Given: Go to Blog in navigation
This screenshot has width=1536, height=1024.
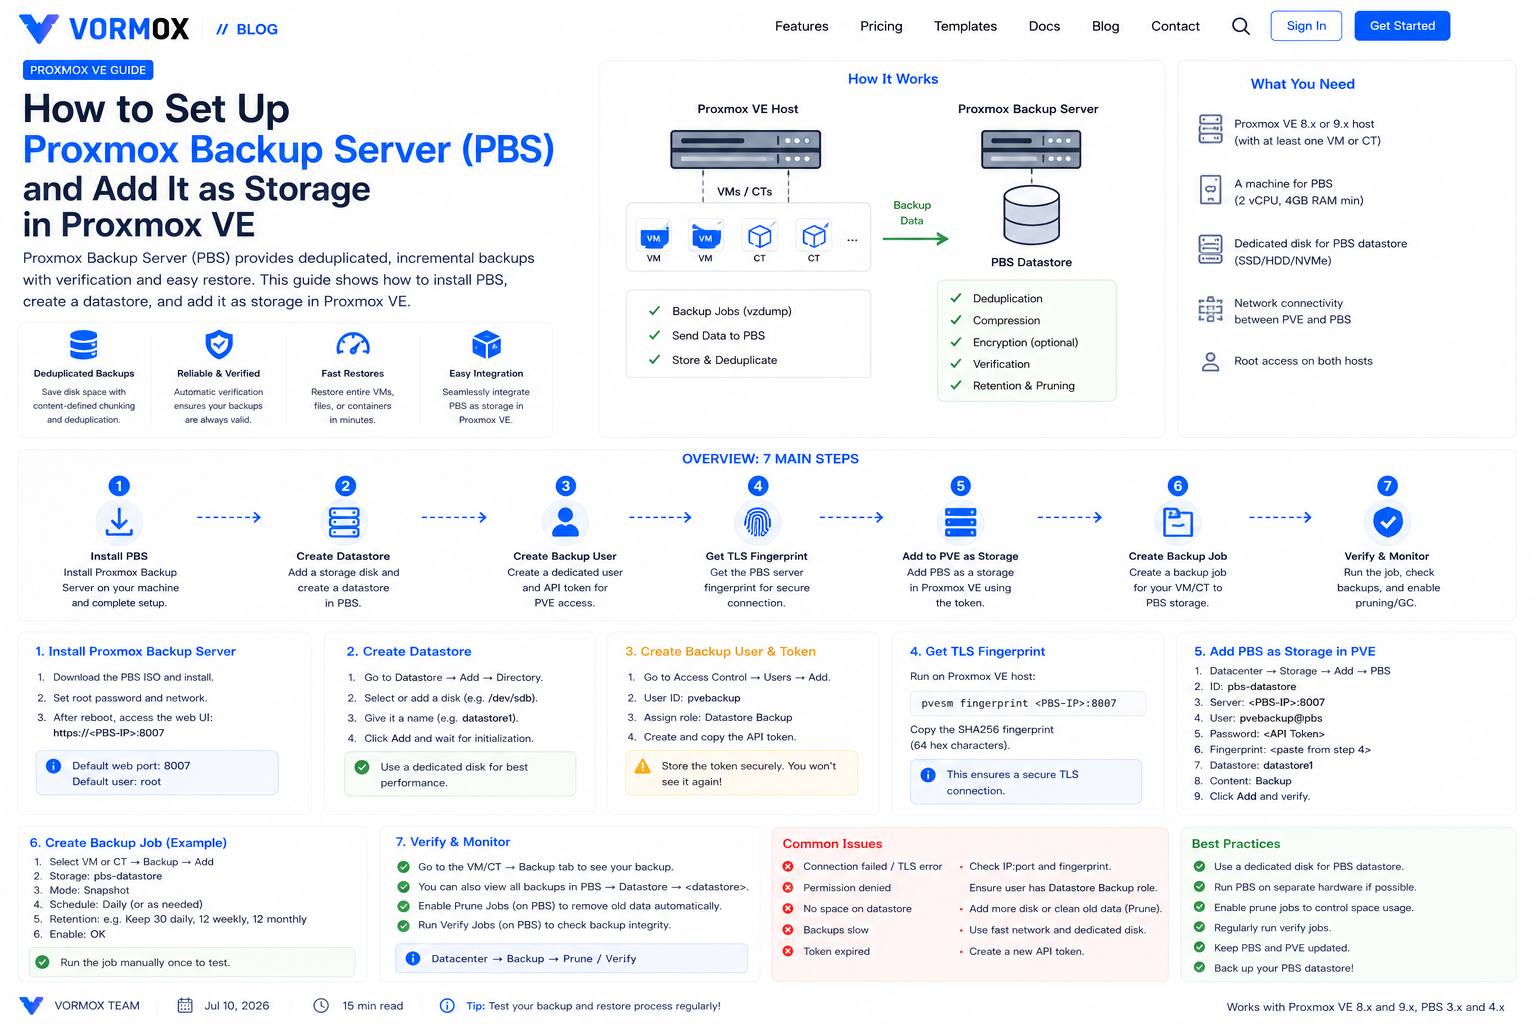Looking at the screenshot, I should coord(1105,26).
